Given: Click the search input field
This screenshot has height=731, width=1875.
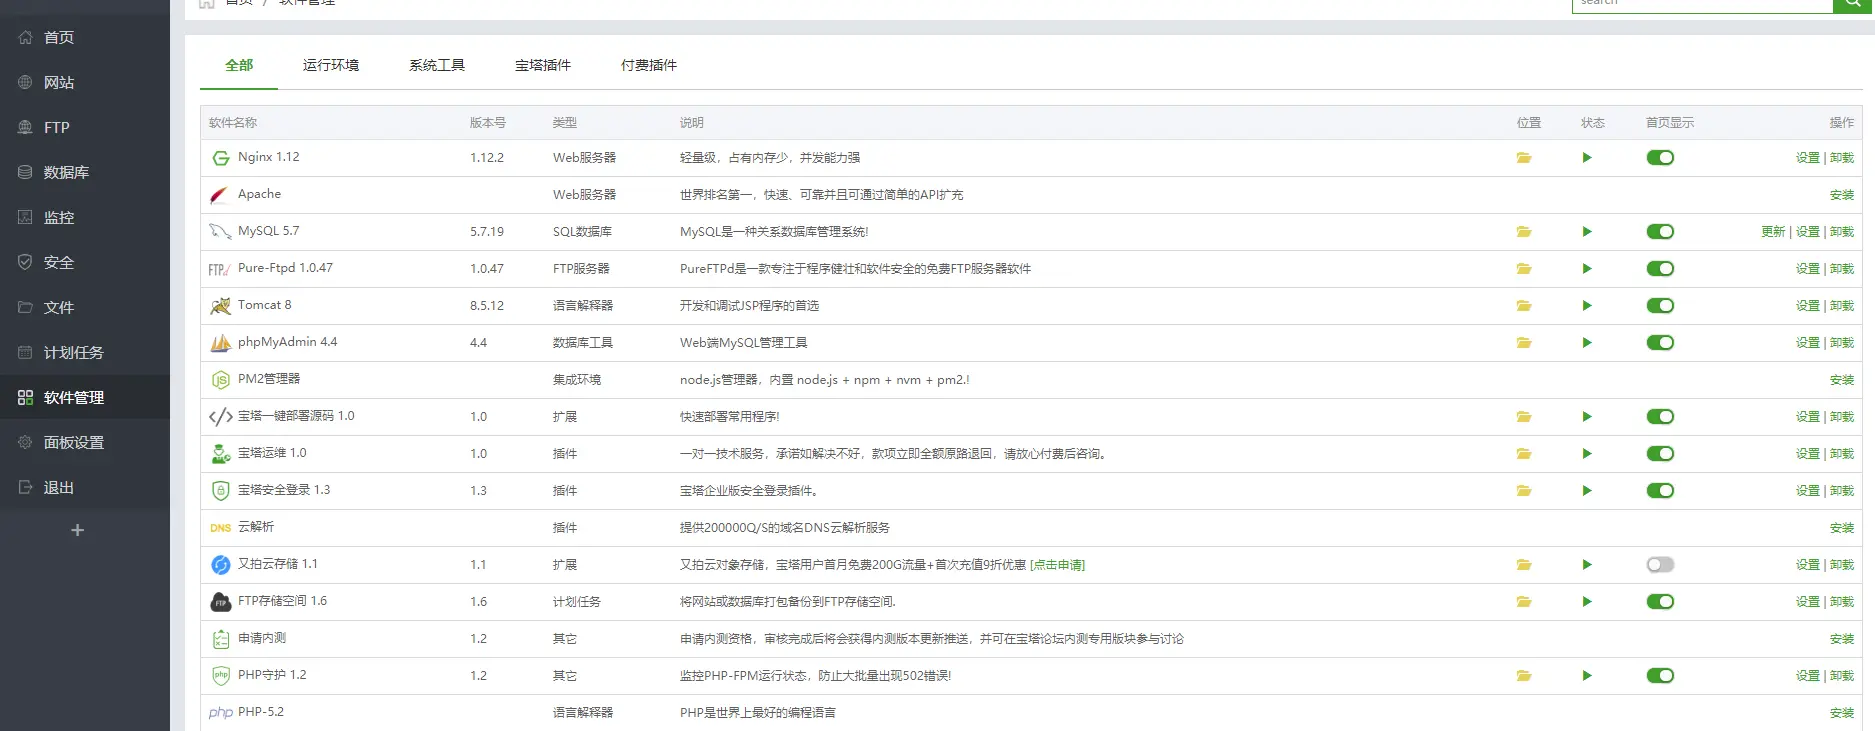Looking at the screenshot, I should coord(1702,4).
